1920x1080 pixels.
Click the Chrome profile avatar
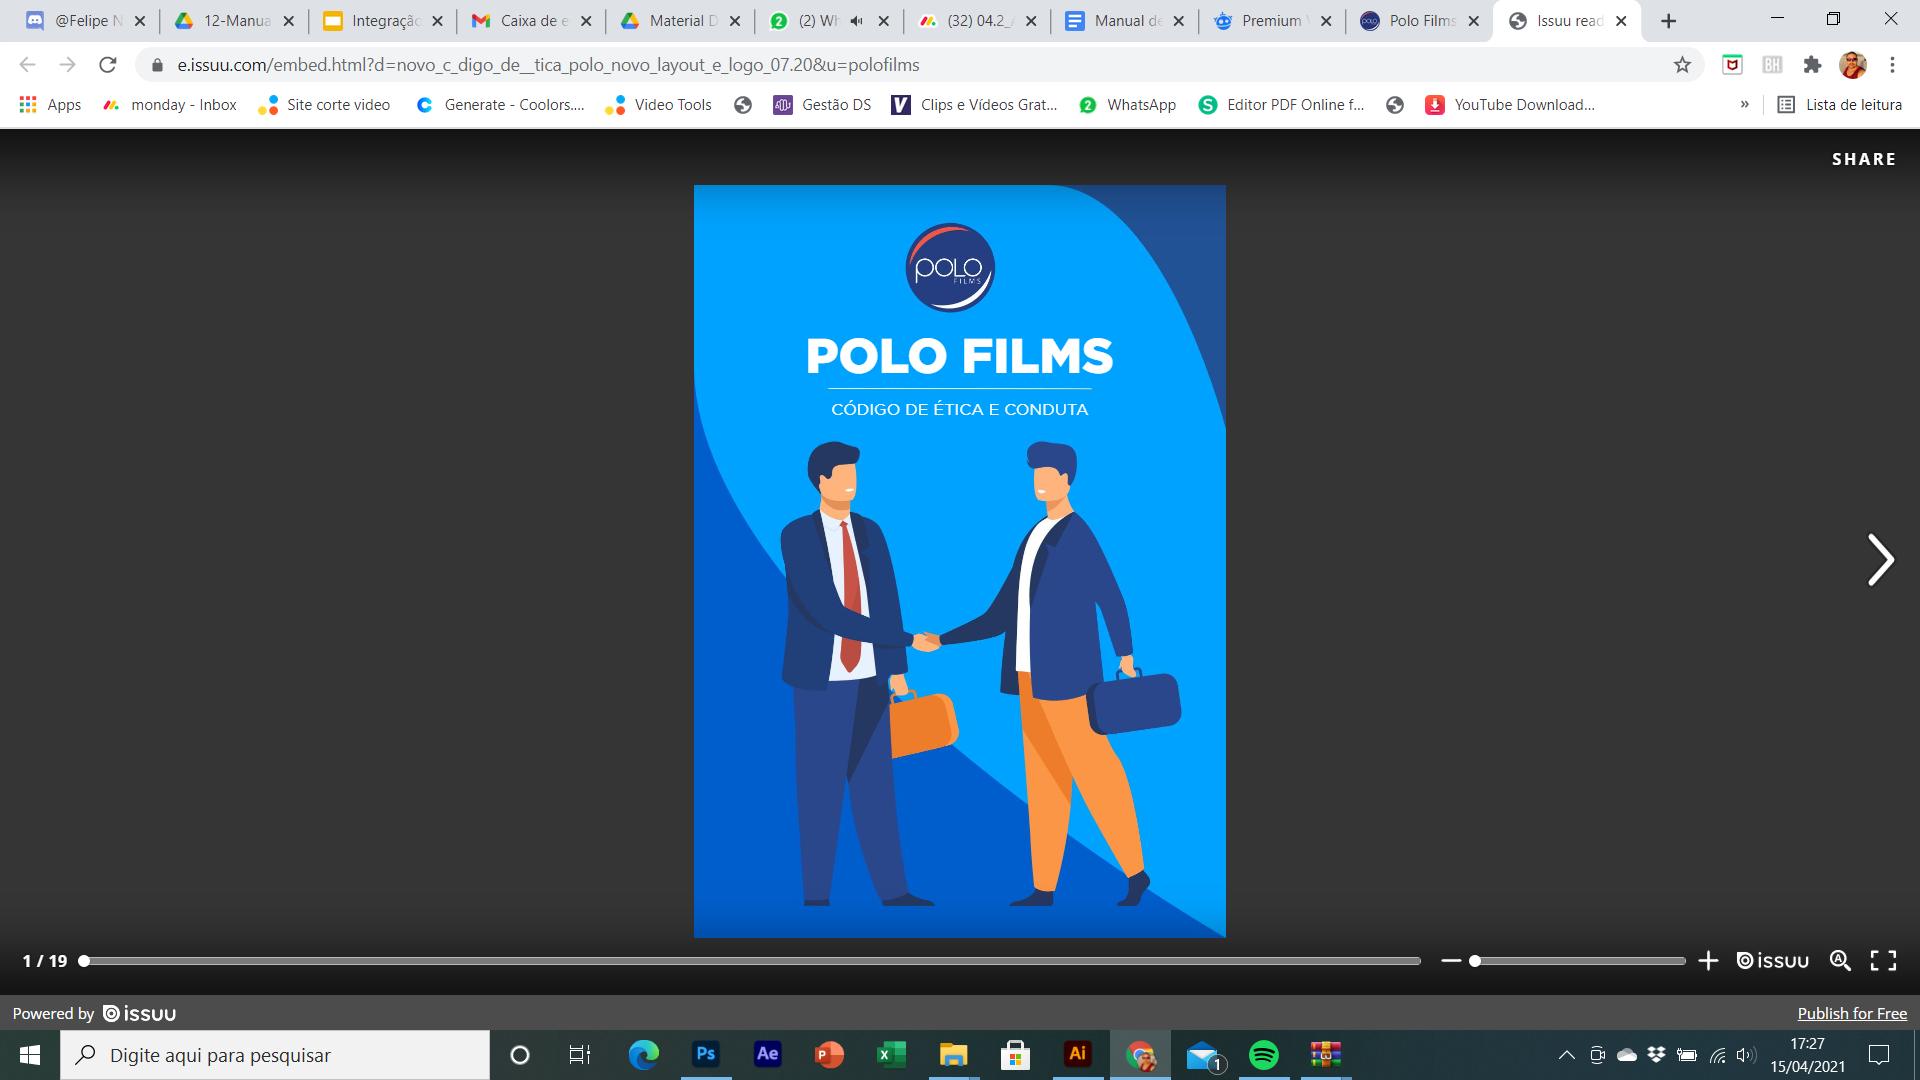(1853, 65)
